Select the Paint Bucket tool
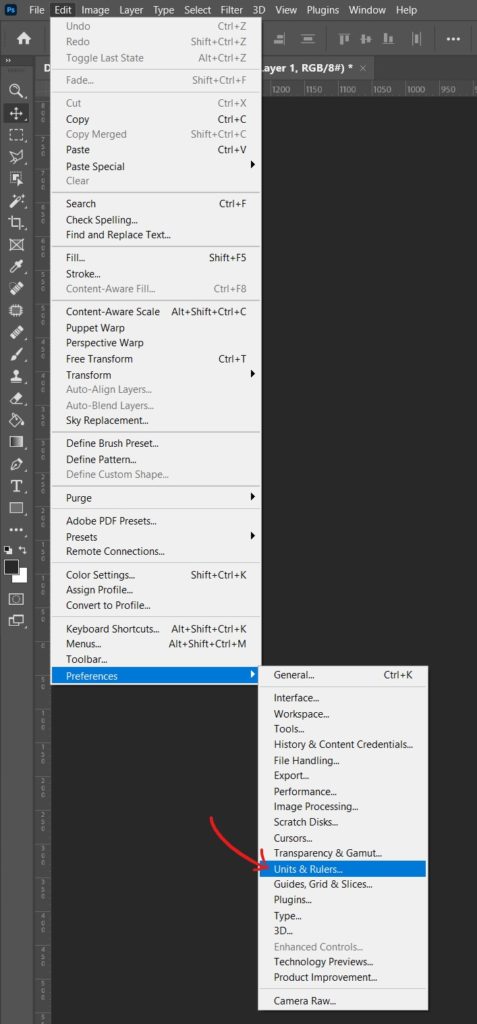477x1024 pixels. tap(16, 420)
